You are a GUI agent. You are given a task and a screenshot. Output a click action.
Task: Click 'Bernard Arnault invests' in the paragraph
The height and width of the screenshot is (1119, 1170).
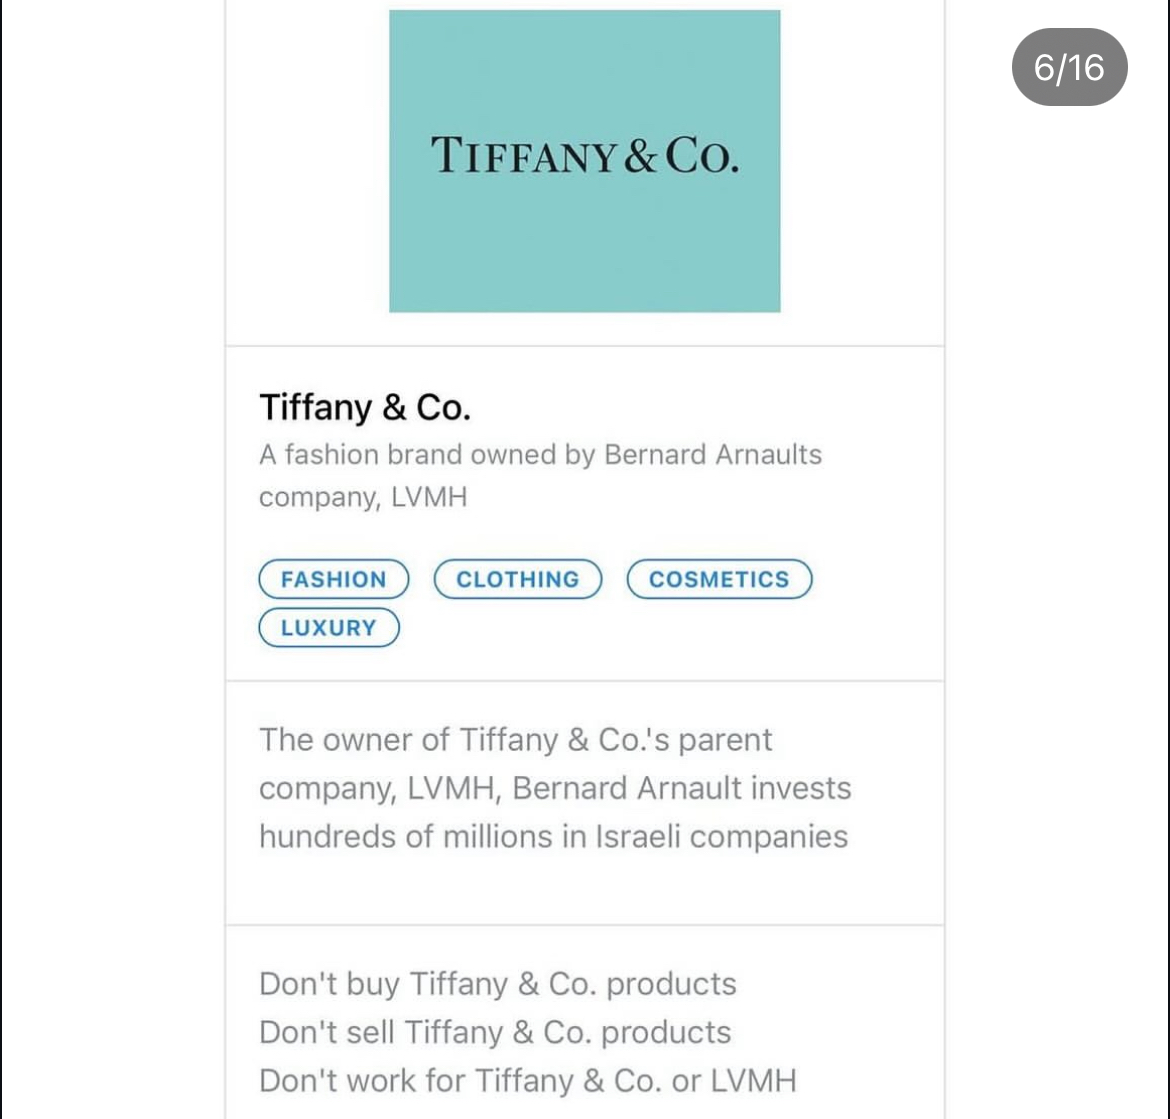tap(682, 789)
